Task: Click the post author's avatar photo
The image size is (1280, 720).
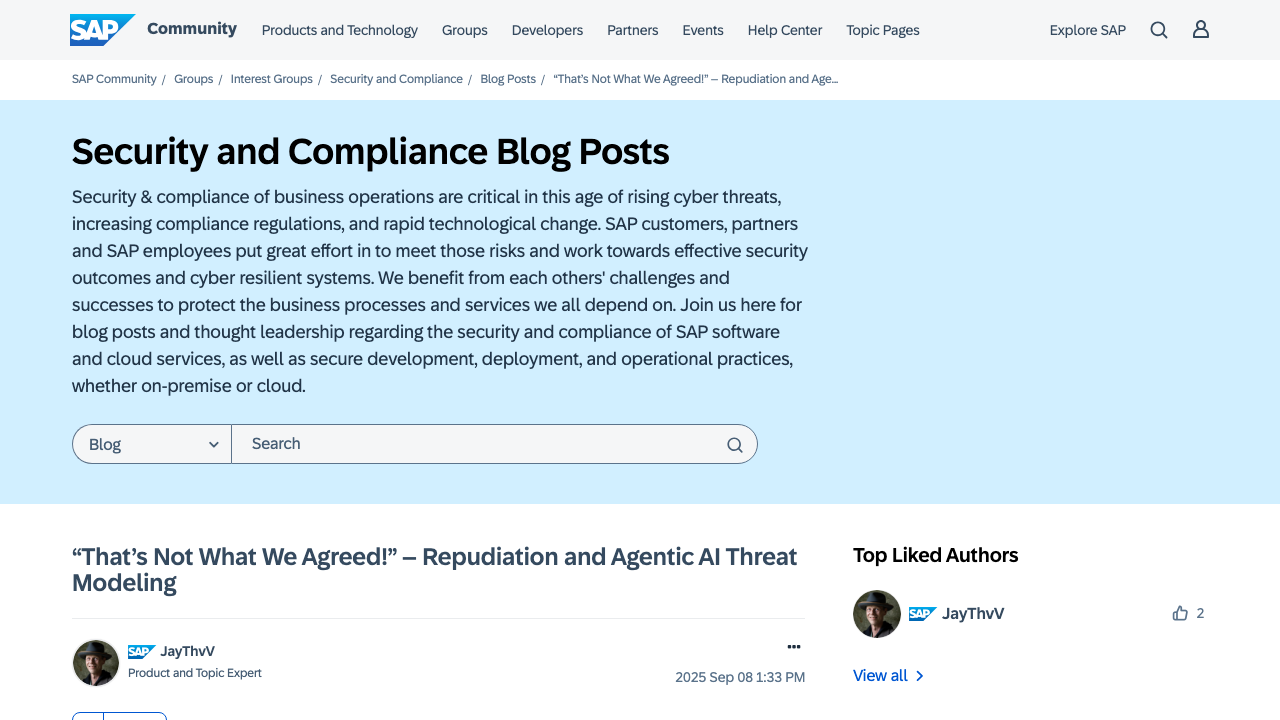Action: click(x=96, y=663)
